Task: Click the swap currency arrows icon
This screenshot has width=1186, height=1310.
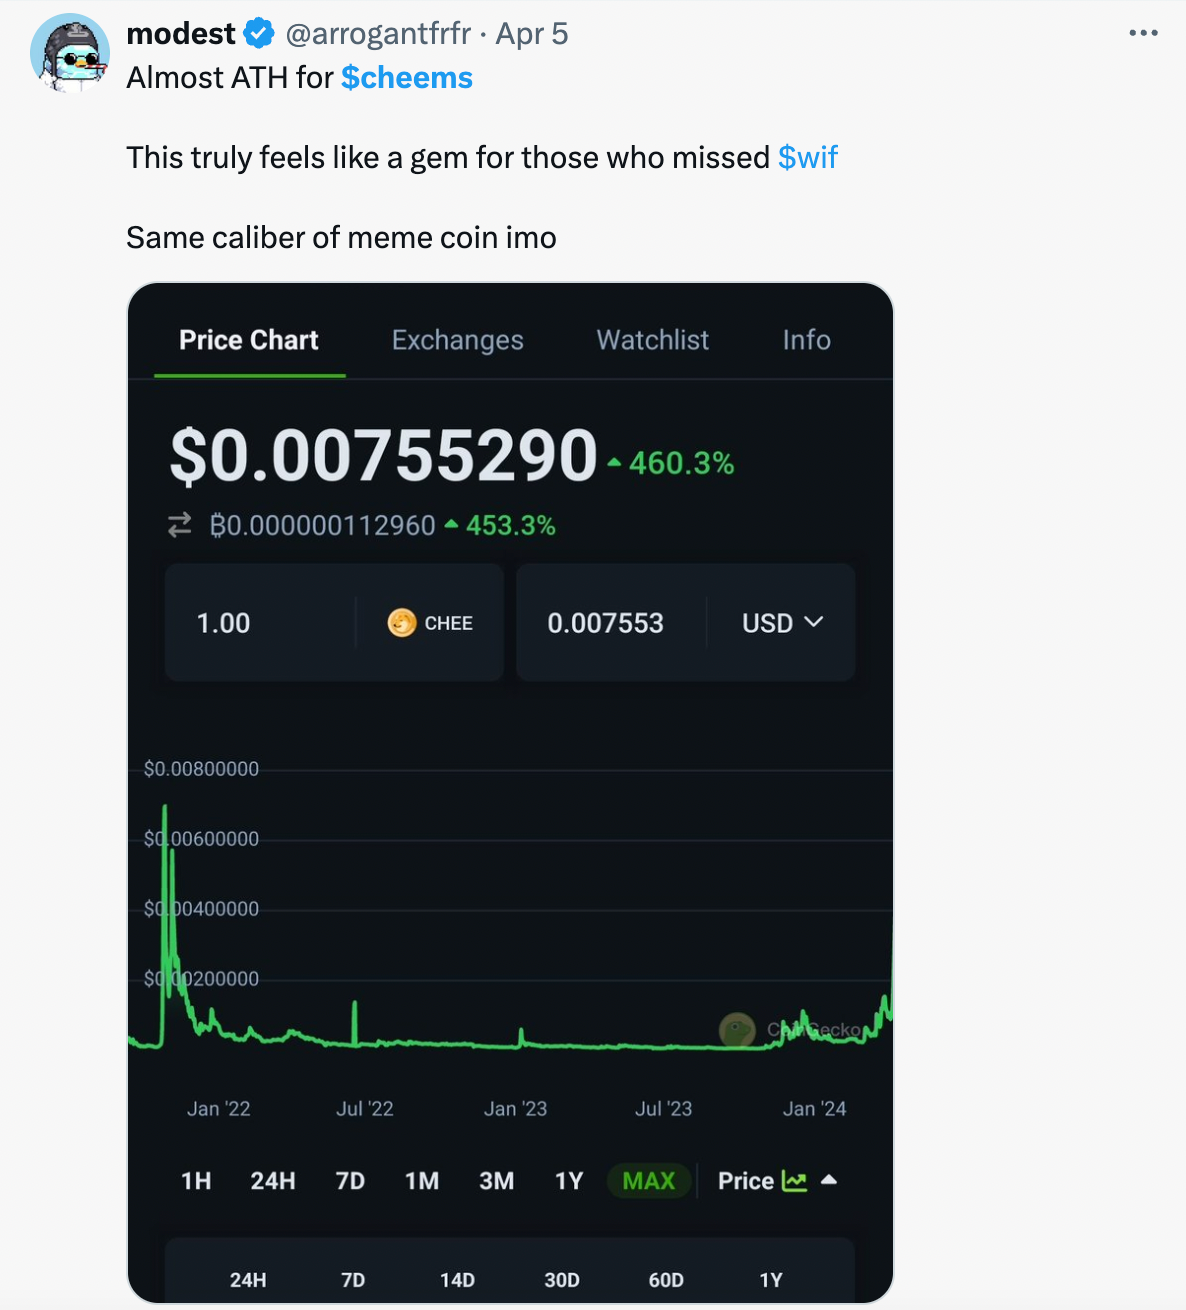Action: (x=180, y=525)
